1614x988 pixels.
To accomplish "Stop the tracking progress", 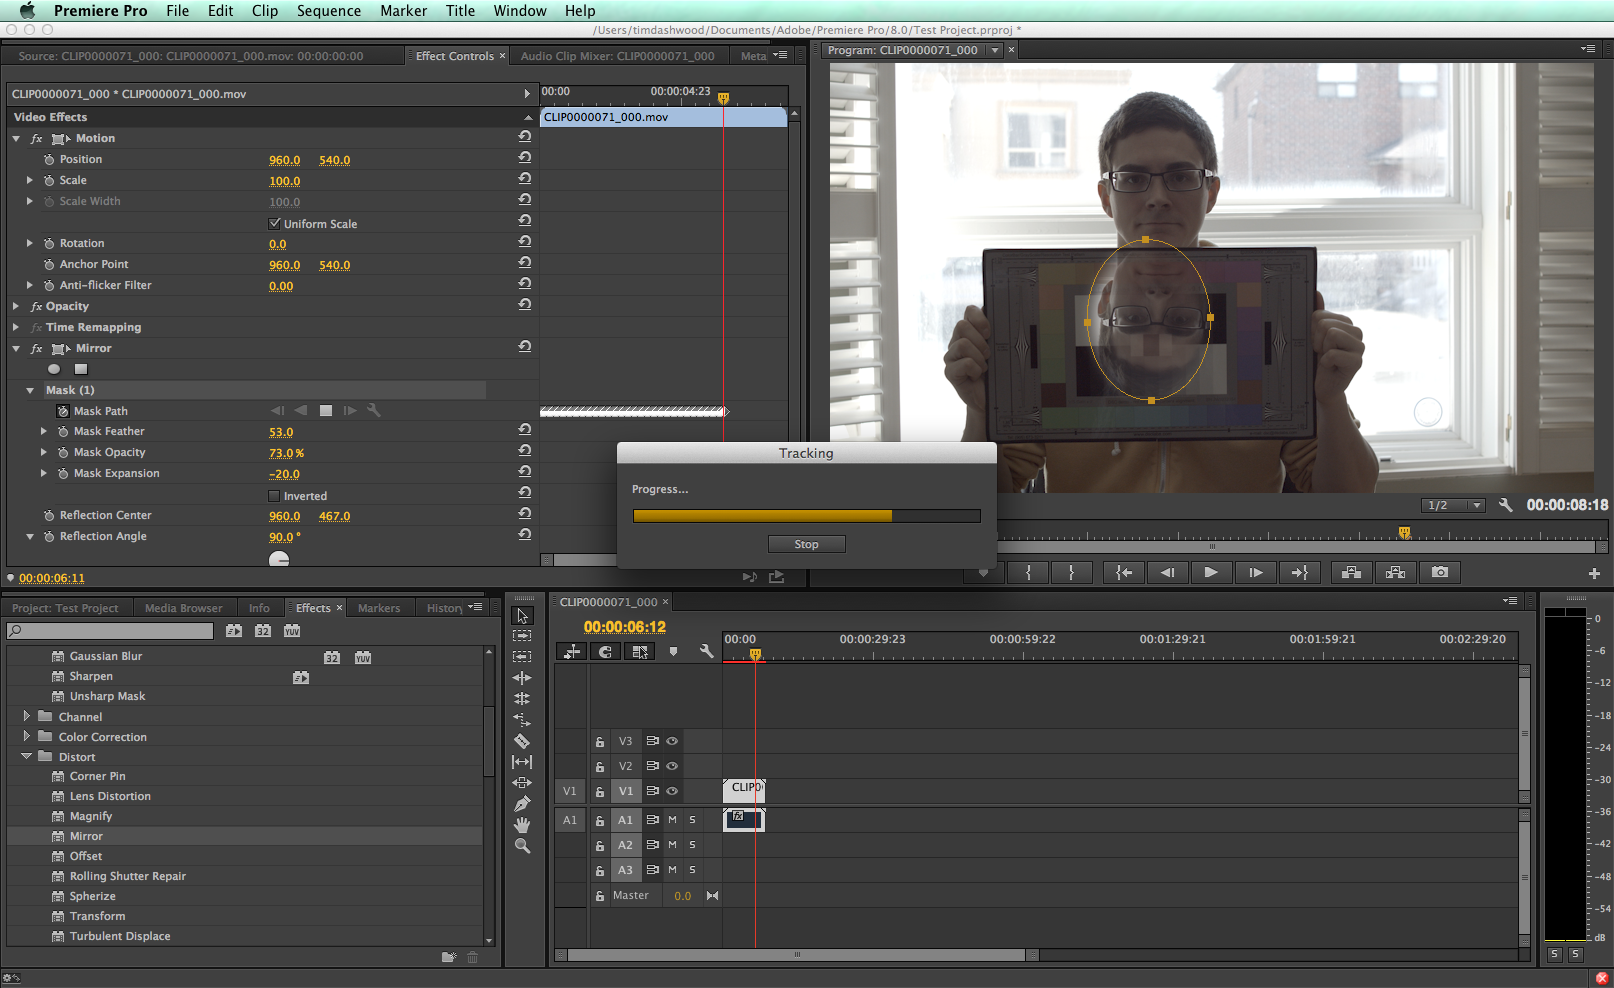I will [806, 544].
